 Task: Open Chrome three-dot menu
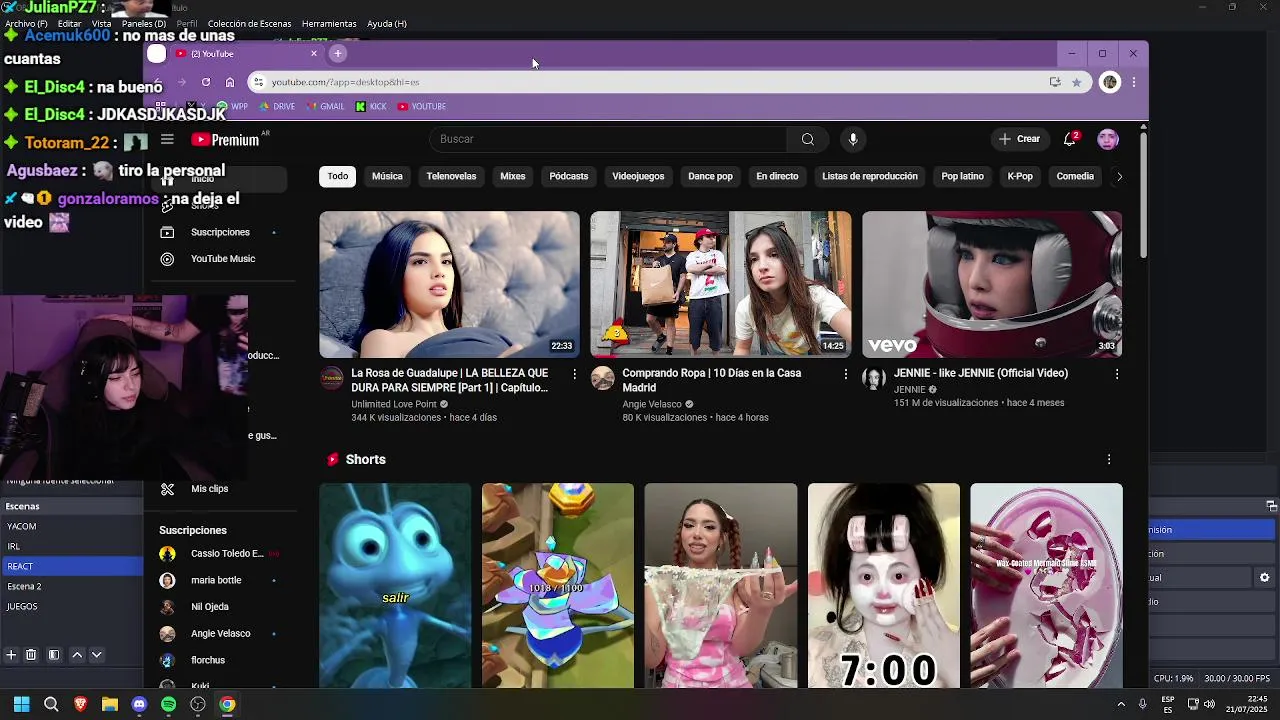pyautogui.click(x=1134, y=82)
